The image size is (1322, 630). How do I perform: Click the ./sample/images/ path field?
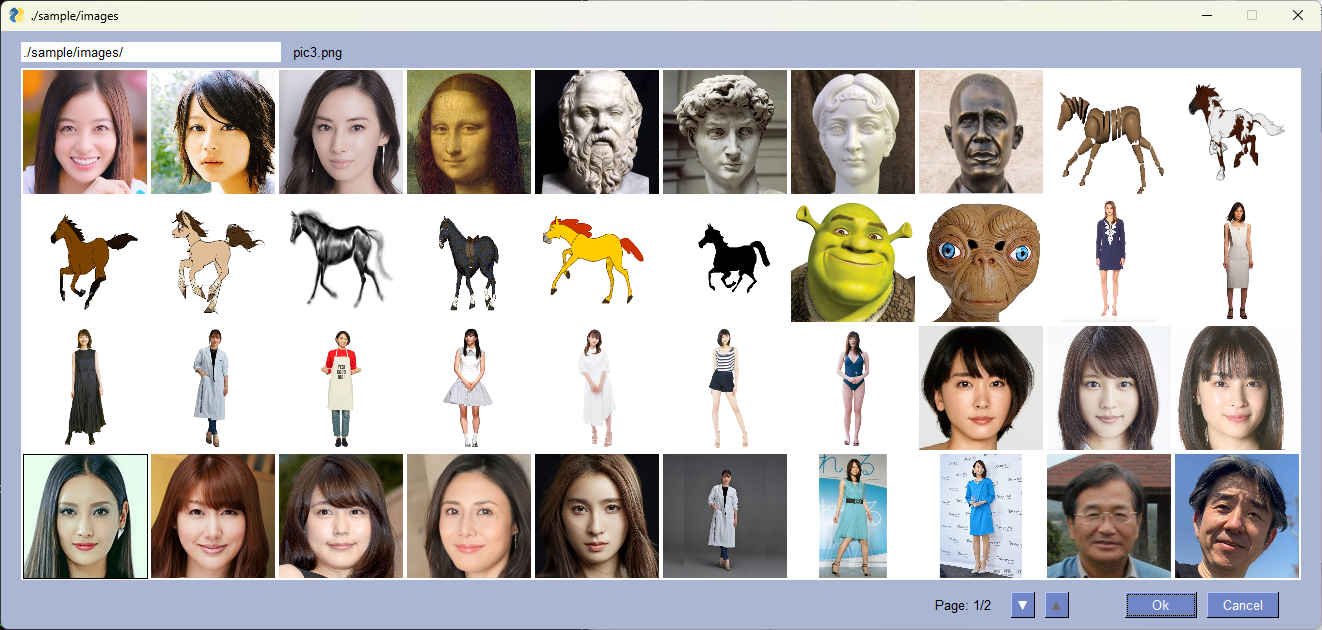[150, 52]
